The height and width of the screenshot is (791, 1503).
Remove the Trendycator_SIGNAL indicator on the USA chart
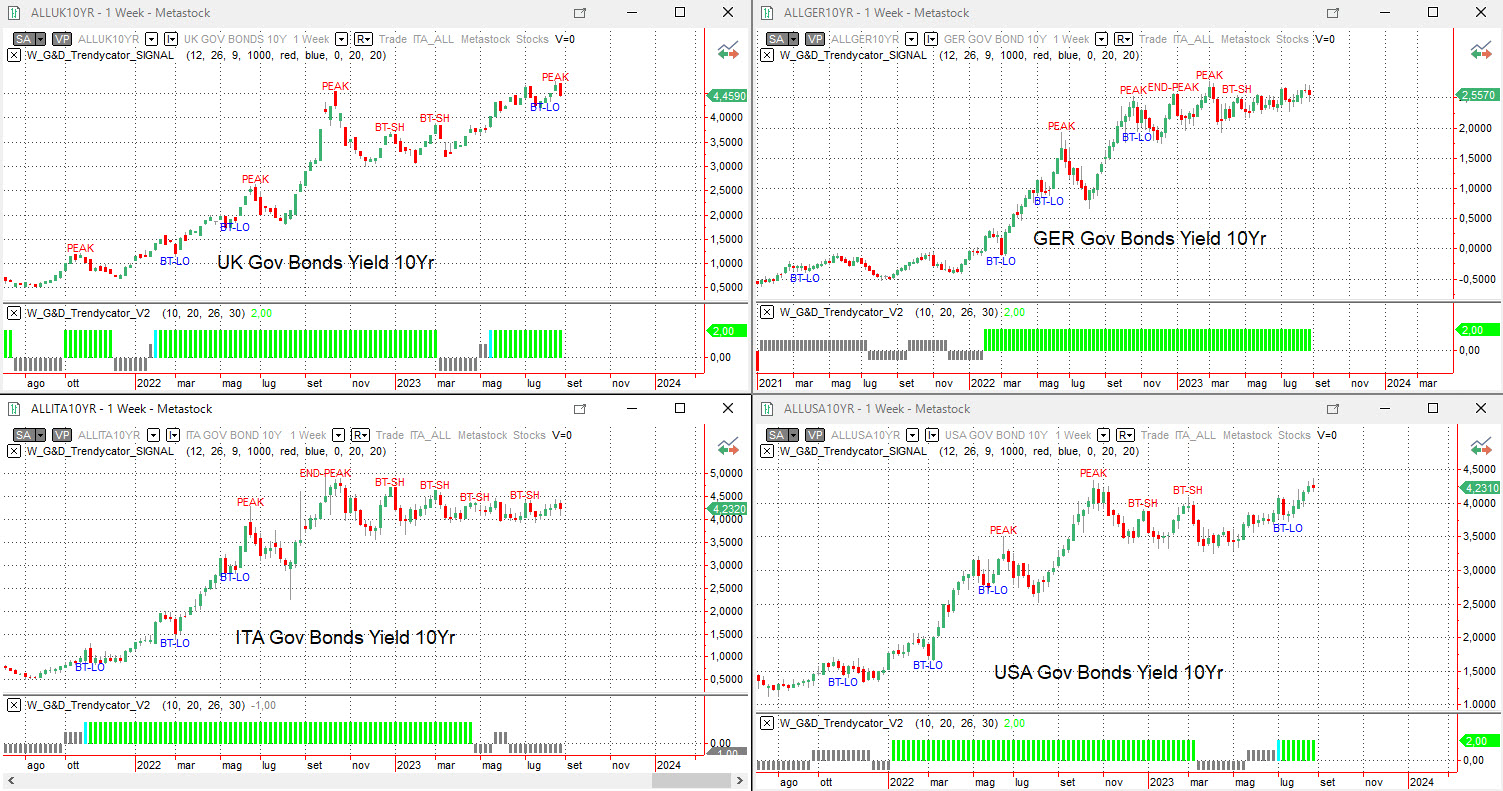766,451
